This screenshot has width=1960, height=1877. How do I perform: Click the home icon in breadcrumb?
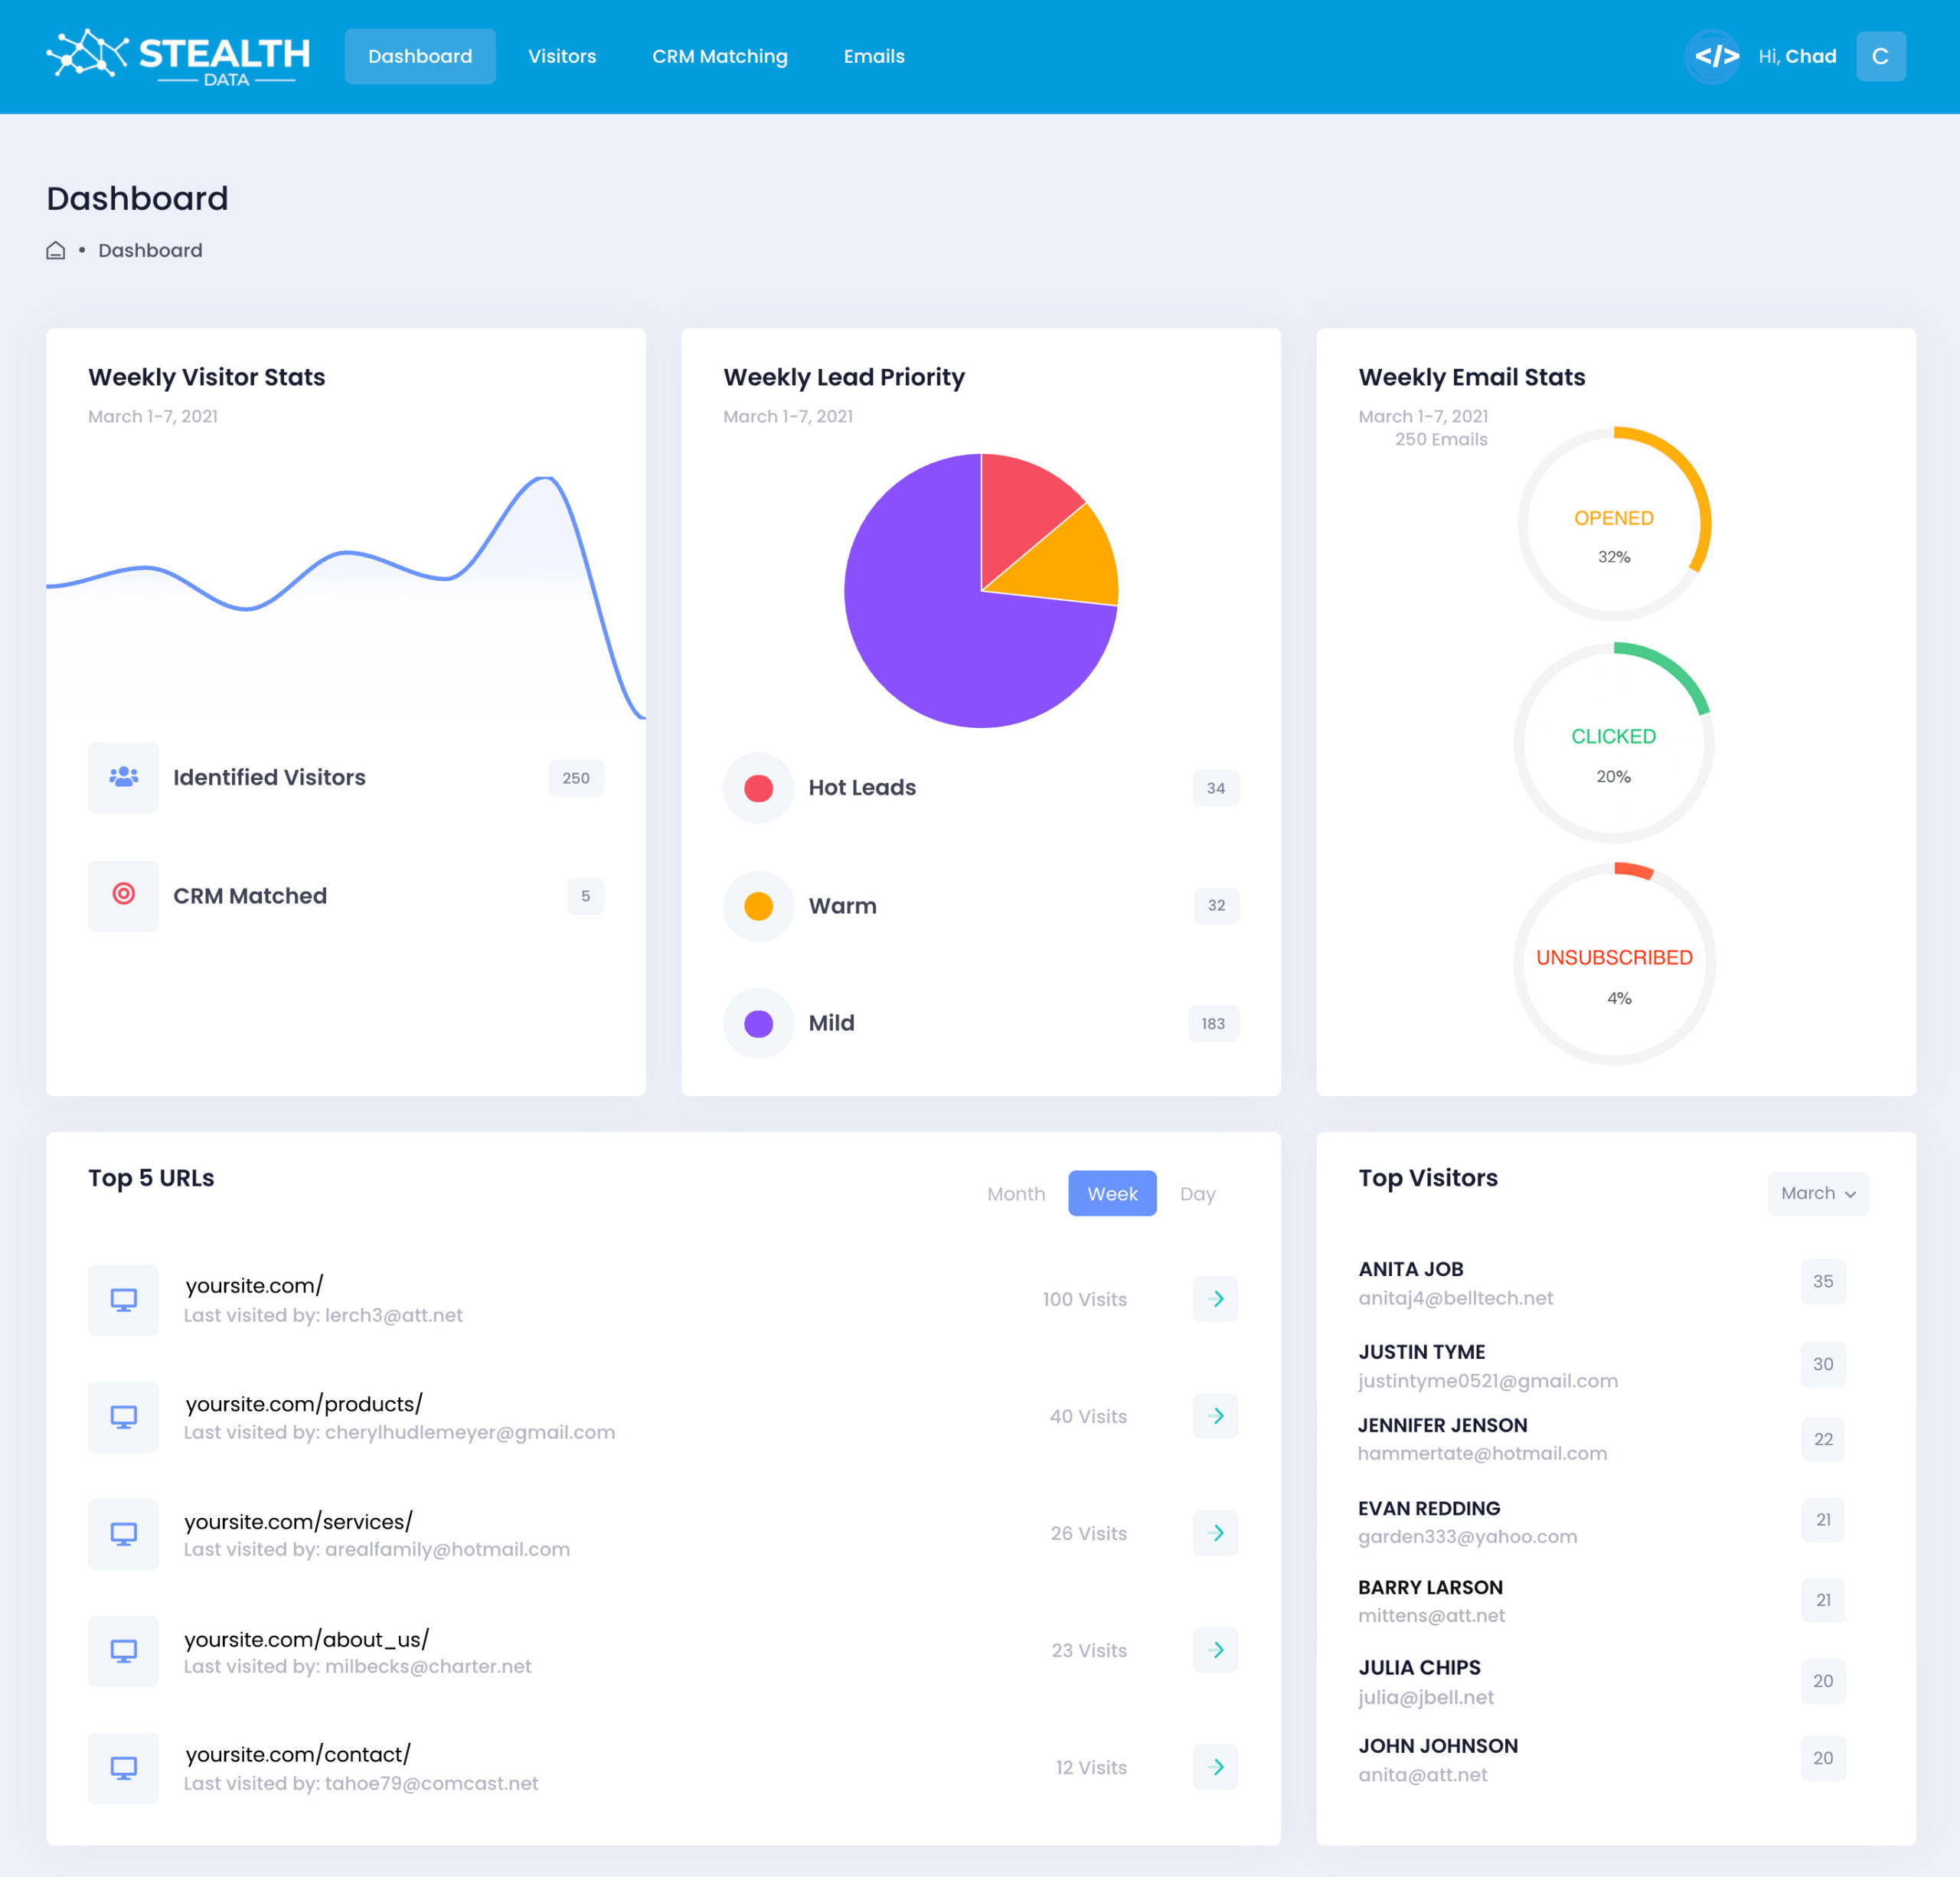tap(56, 250)
